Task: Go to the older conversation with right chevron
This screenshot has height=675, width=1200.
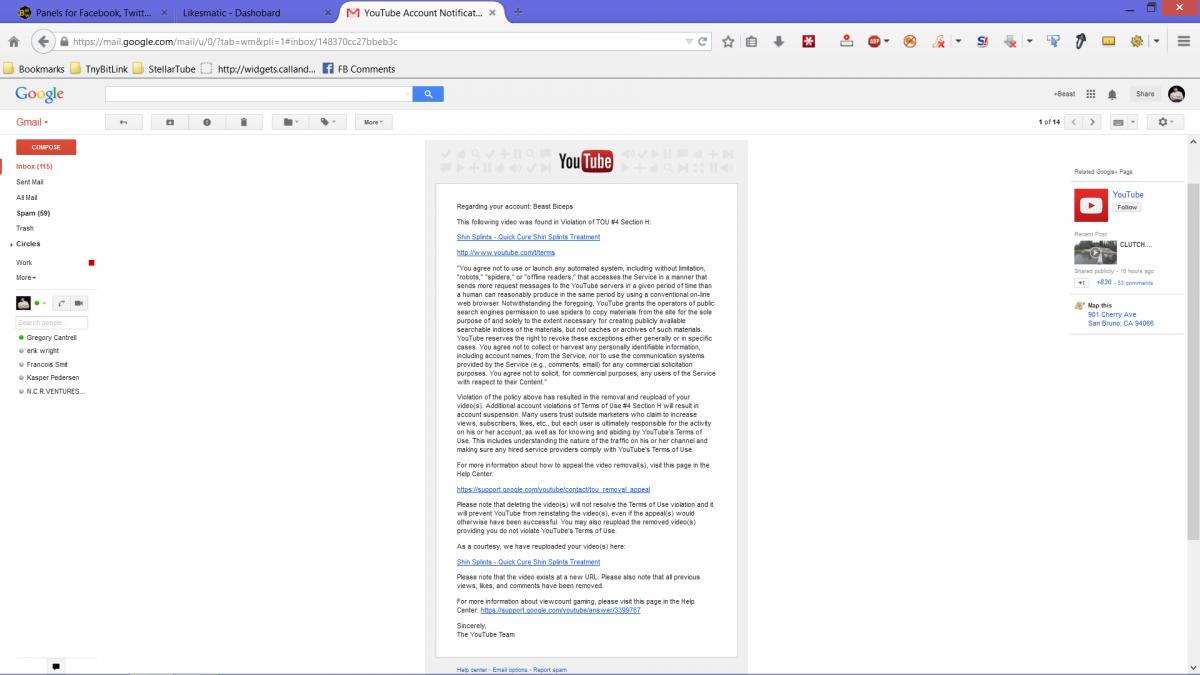Action: point(1092,122)
